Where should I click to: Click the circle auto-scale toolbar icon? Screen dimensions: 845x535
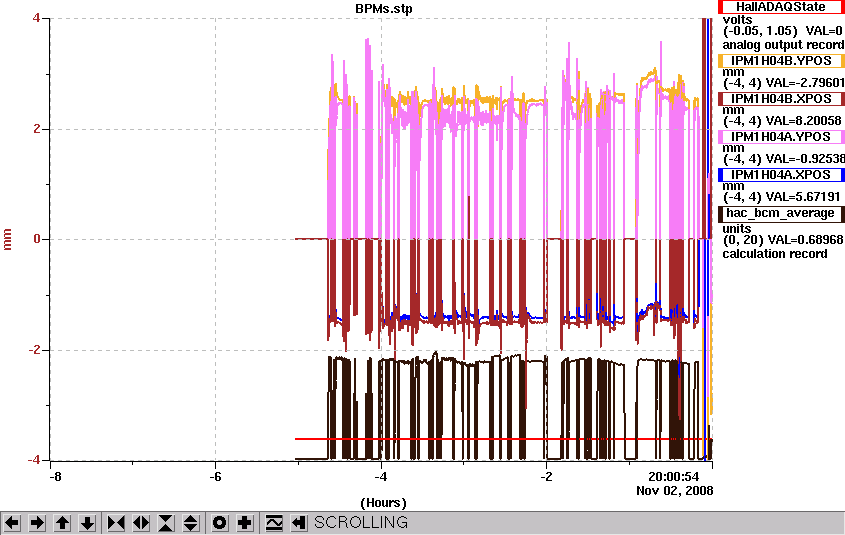pos(219,523)
